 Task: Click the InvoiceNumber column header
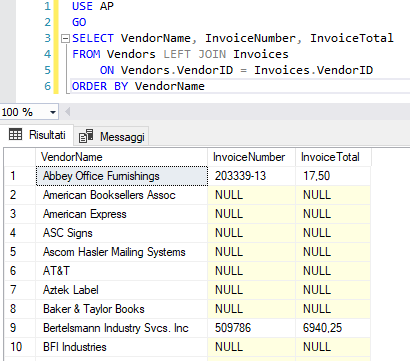[252, 157]
